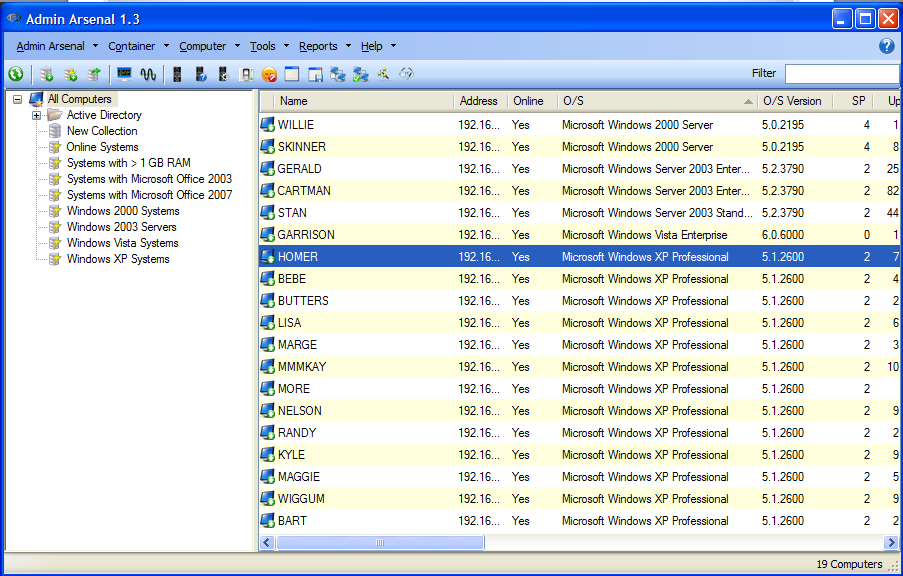Click the new dynamic collection lightning icon

tap(70, 74)
